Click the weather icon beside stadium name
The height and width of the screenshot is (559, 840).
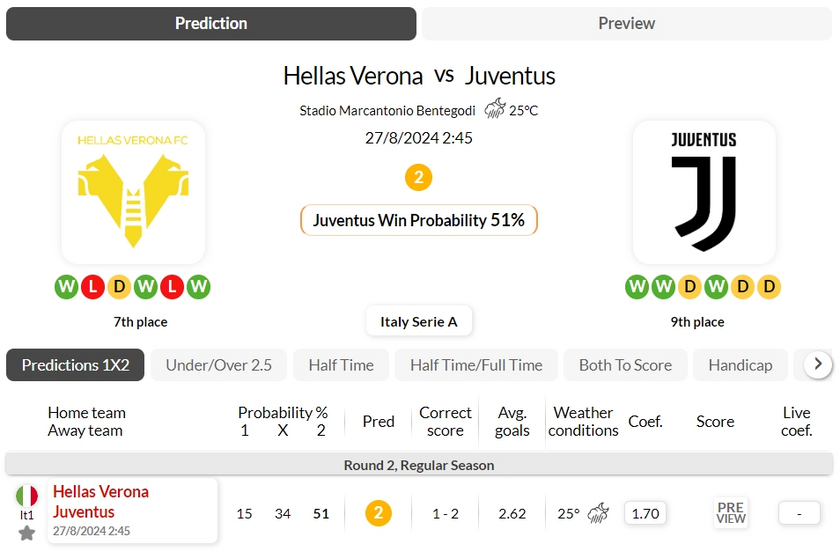coord(495,110)
